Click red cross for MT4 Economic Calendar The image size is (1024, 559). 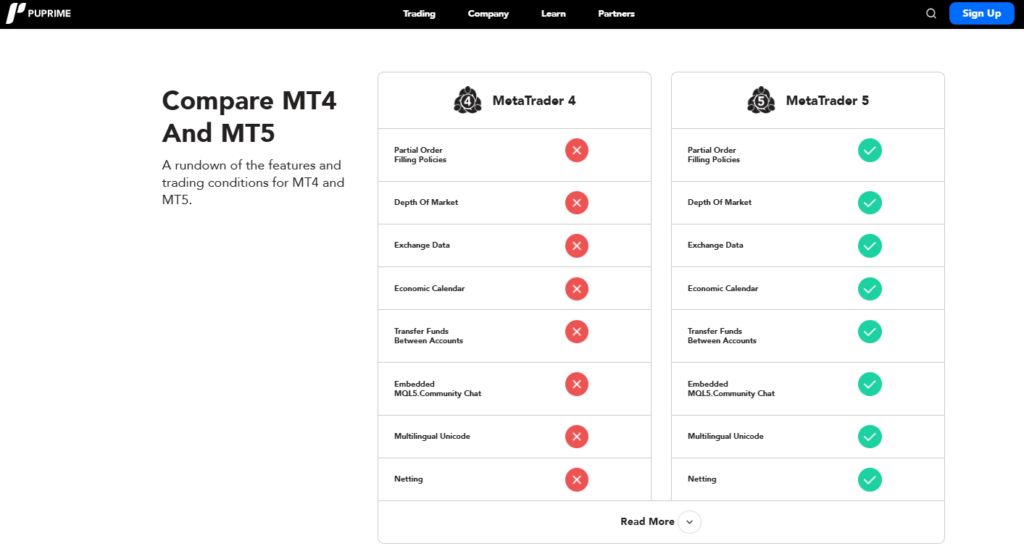(577, 289)
